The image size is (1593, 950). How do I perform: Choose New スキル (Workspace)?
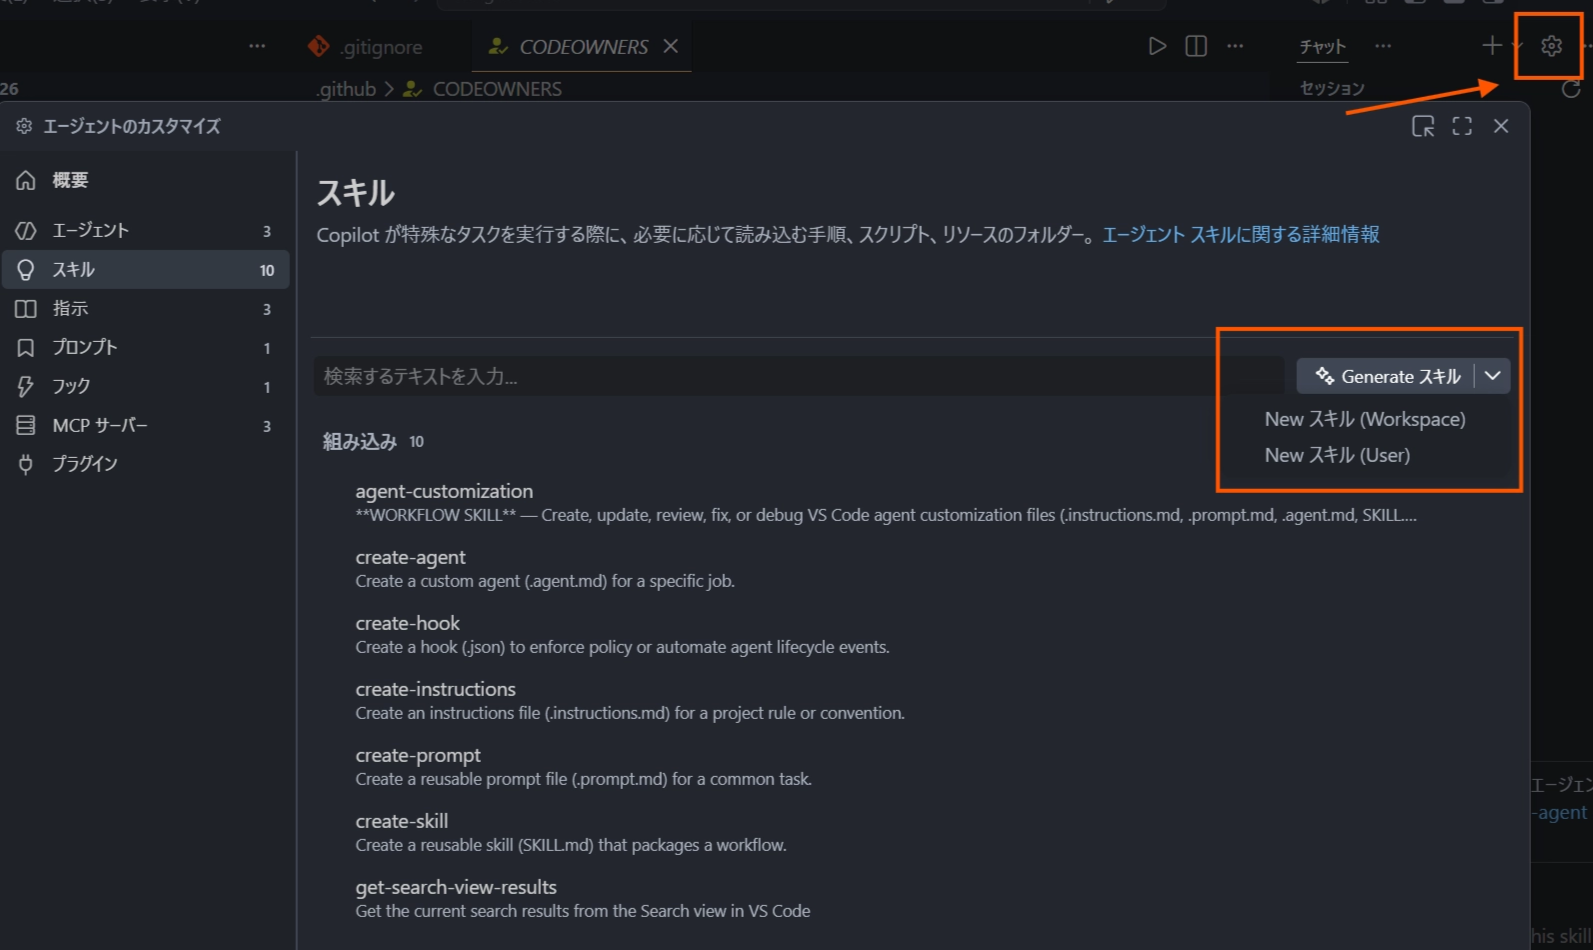click(x=1365, y=419)
